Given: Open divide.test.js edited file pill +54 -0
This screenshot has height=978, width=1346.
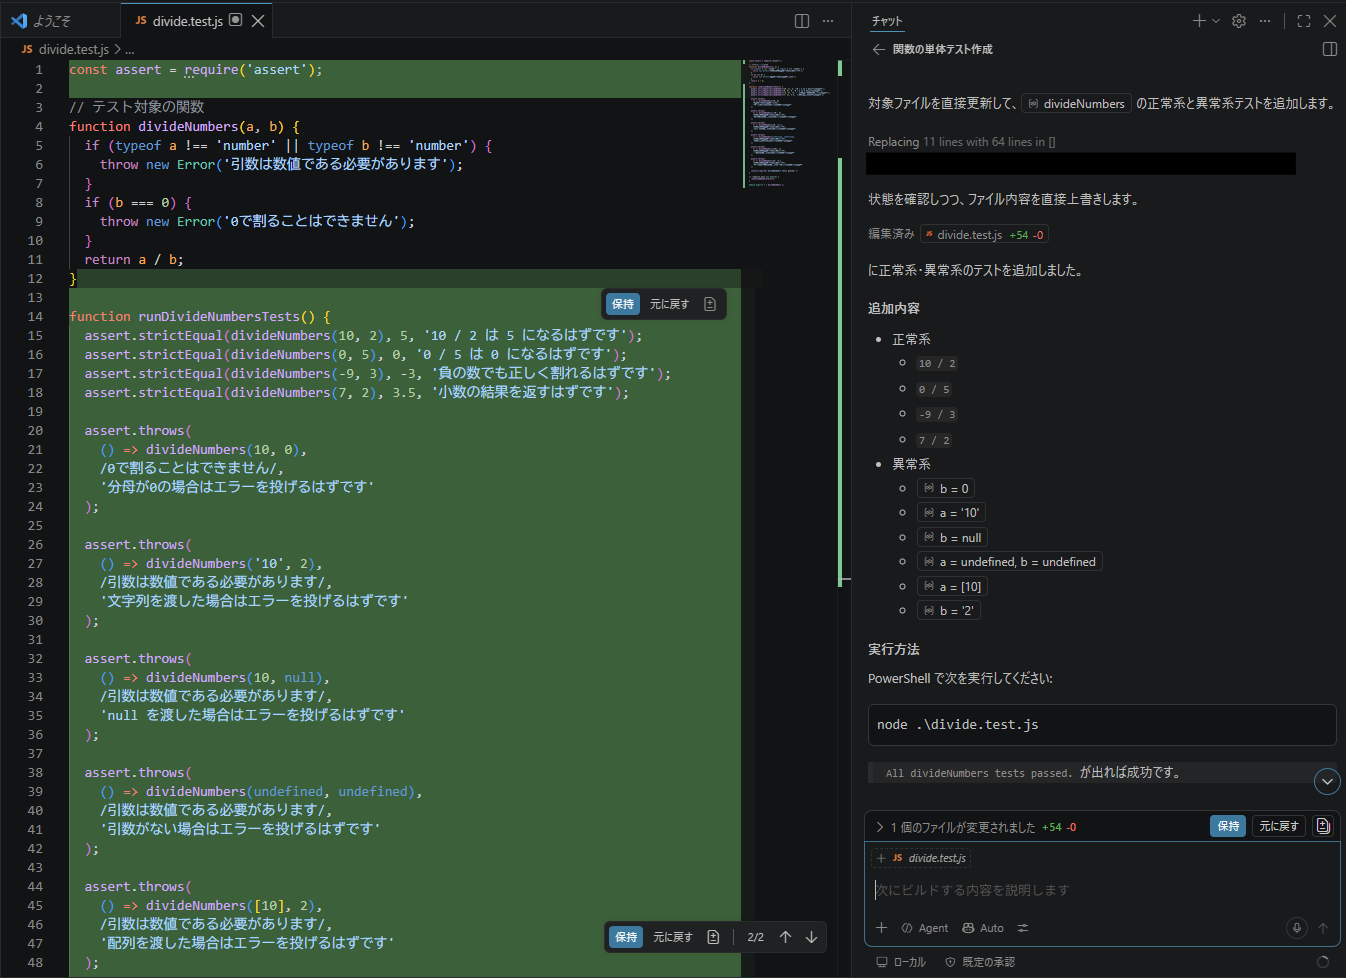Looking at the screenshot, I should 984,235.
